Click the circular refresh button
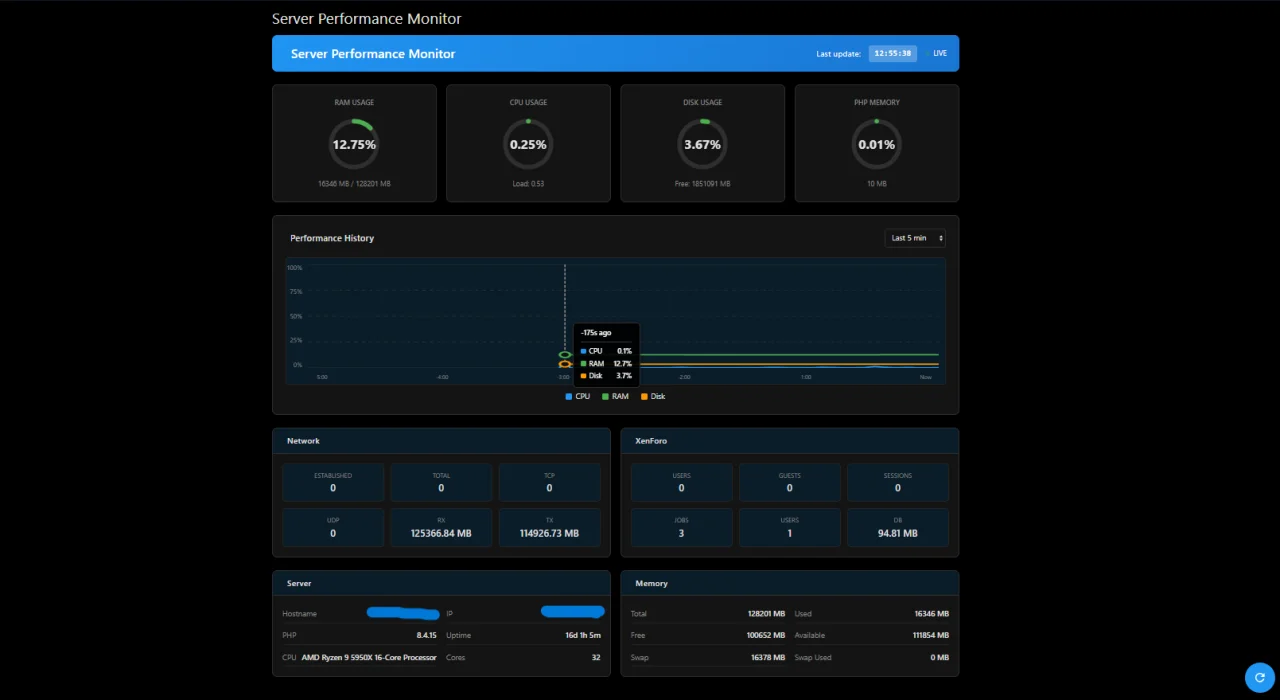Screen dimensions: 1280x700 pos(1260,678)
